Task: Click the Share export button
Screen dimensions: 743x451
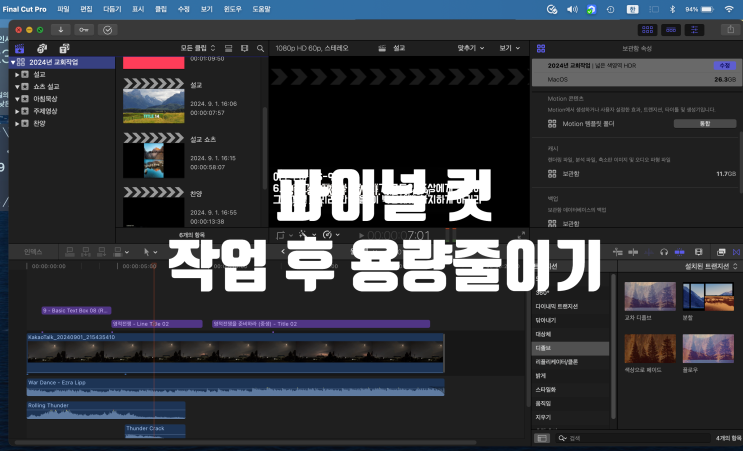Action: click(x=730, y=30)
